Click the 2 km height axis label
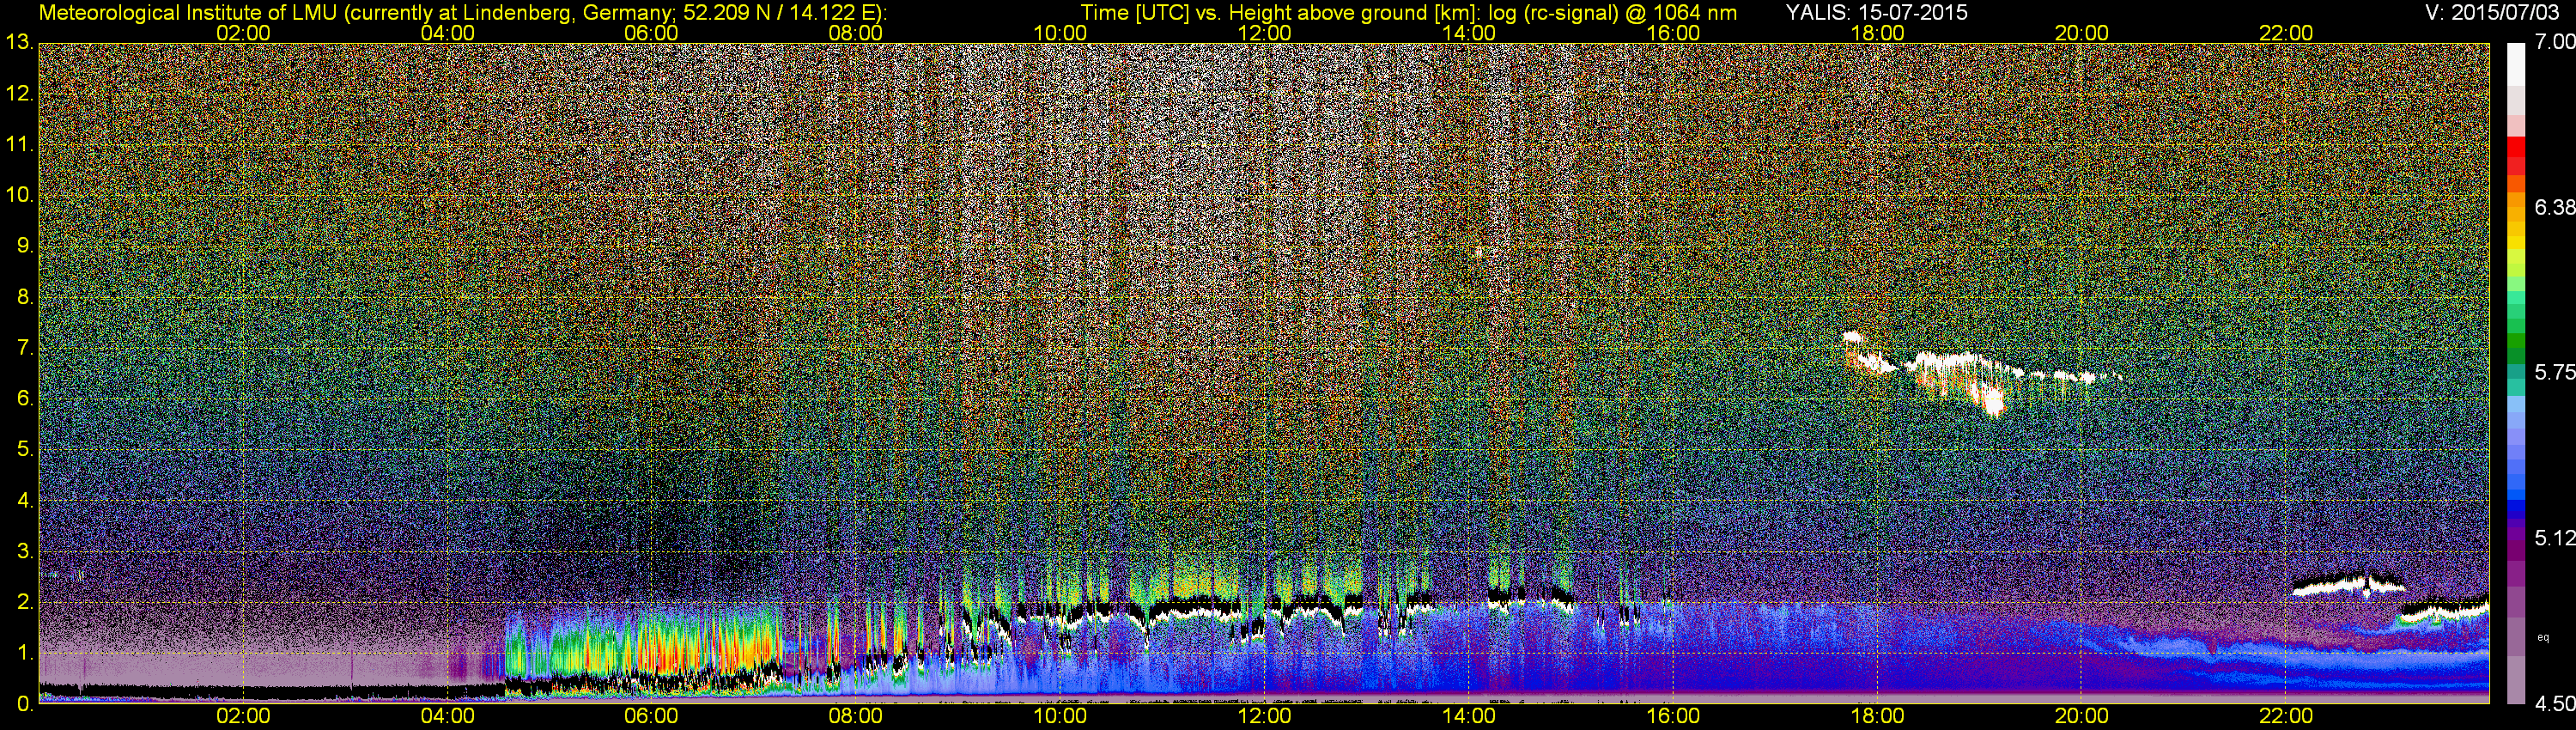The width and height of the screenshot is (2576, 730). 25,602
